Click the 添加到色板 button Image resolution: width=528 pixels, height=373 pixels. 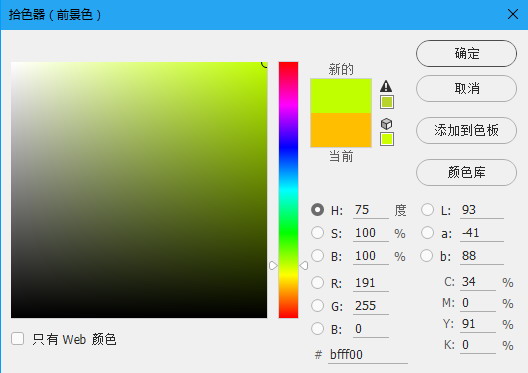pyautogui.click(x=466, y=130)
